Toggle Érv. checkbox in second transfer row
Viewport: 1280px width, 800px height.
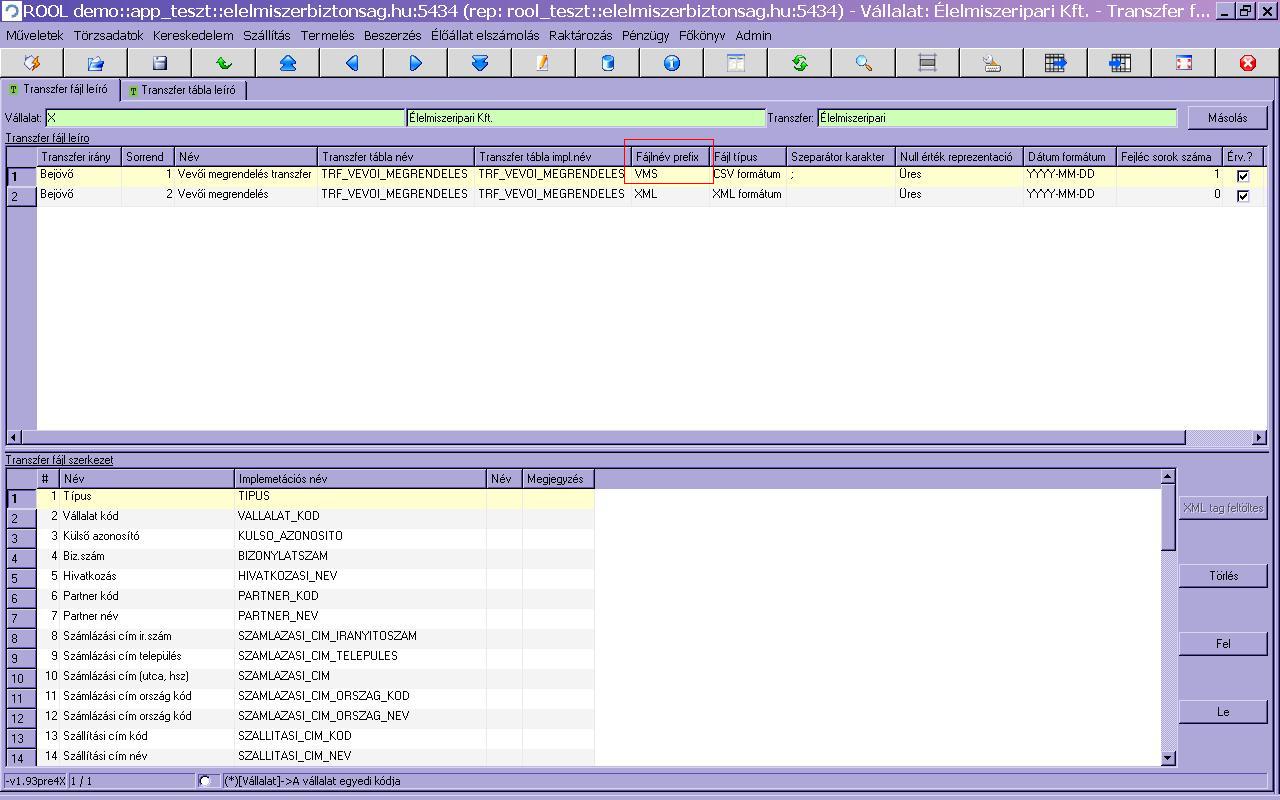(x=1242, y=196)
